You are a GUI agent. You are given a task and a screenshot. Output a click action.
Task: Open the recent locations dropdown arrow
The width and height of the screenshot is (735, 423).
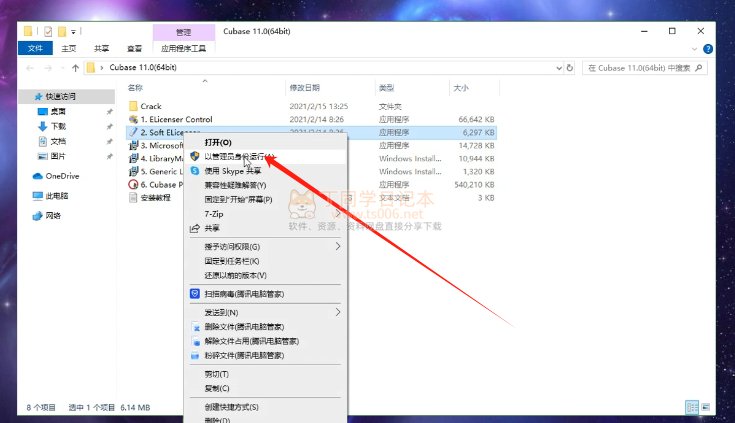click(x=62, y=68)
